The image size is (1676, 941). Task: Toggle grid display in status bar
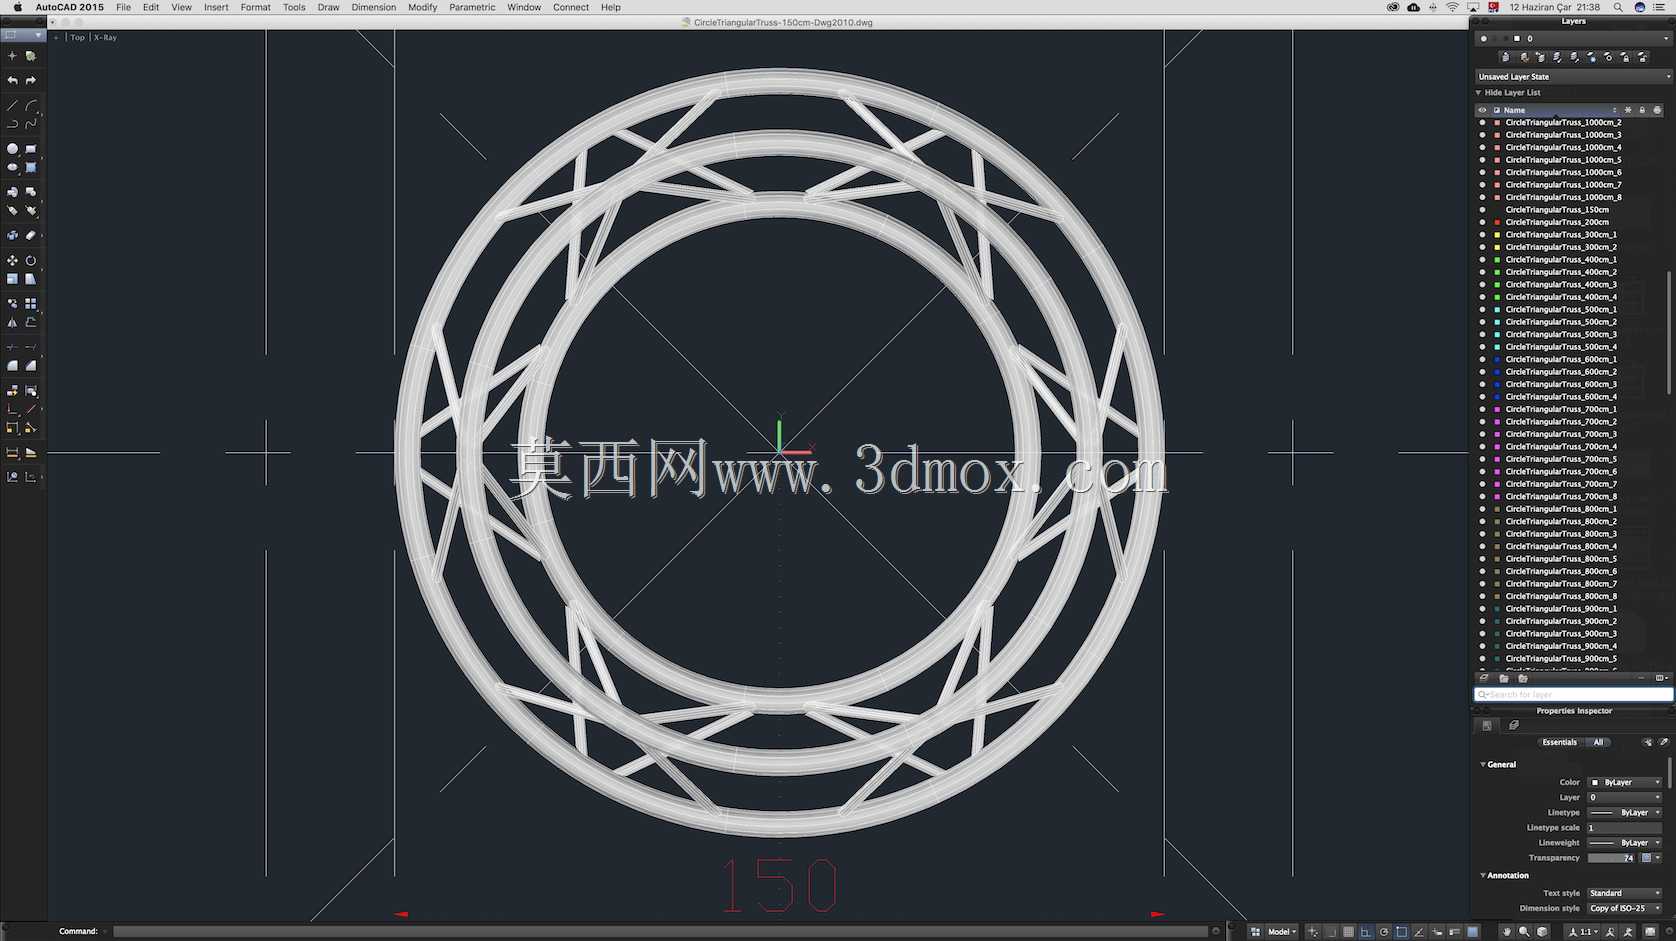1348,931
